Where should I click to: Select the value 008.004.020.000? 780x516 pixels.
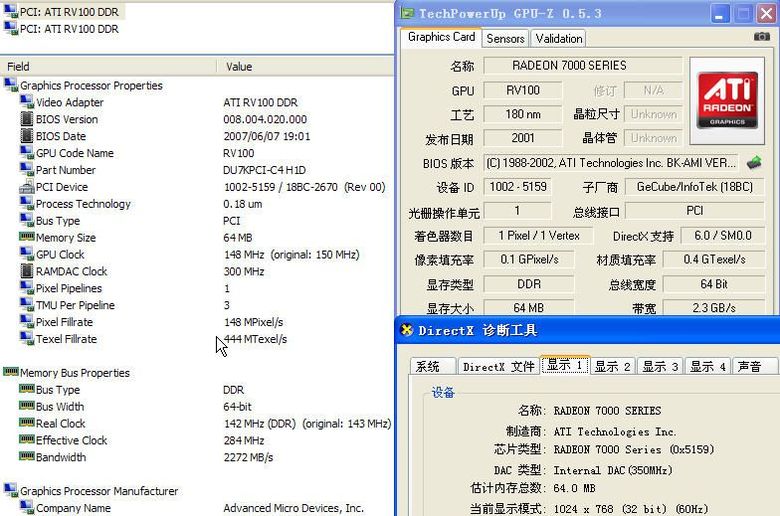(265, 119)
